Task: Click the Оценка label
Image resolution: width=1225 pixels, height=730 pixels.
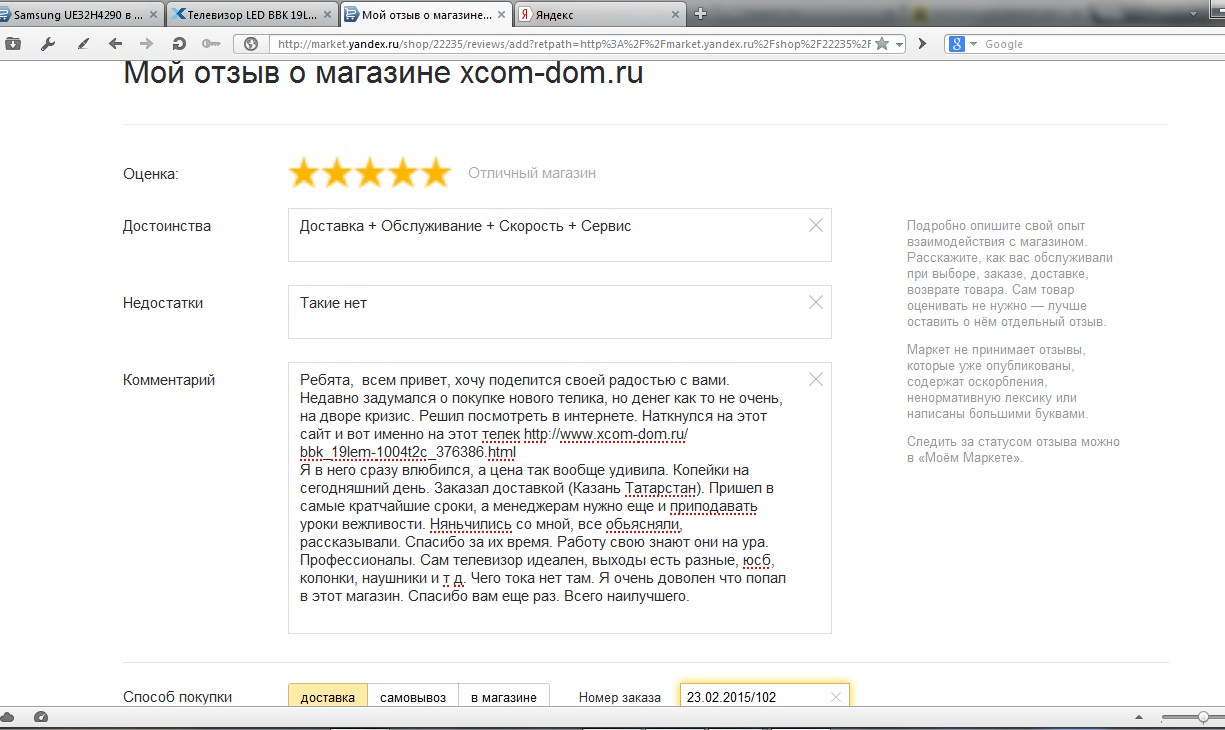Action: [150, 174]
